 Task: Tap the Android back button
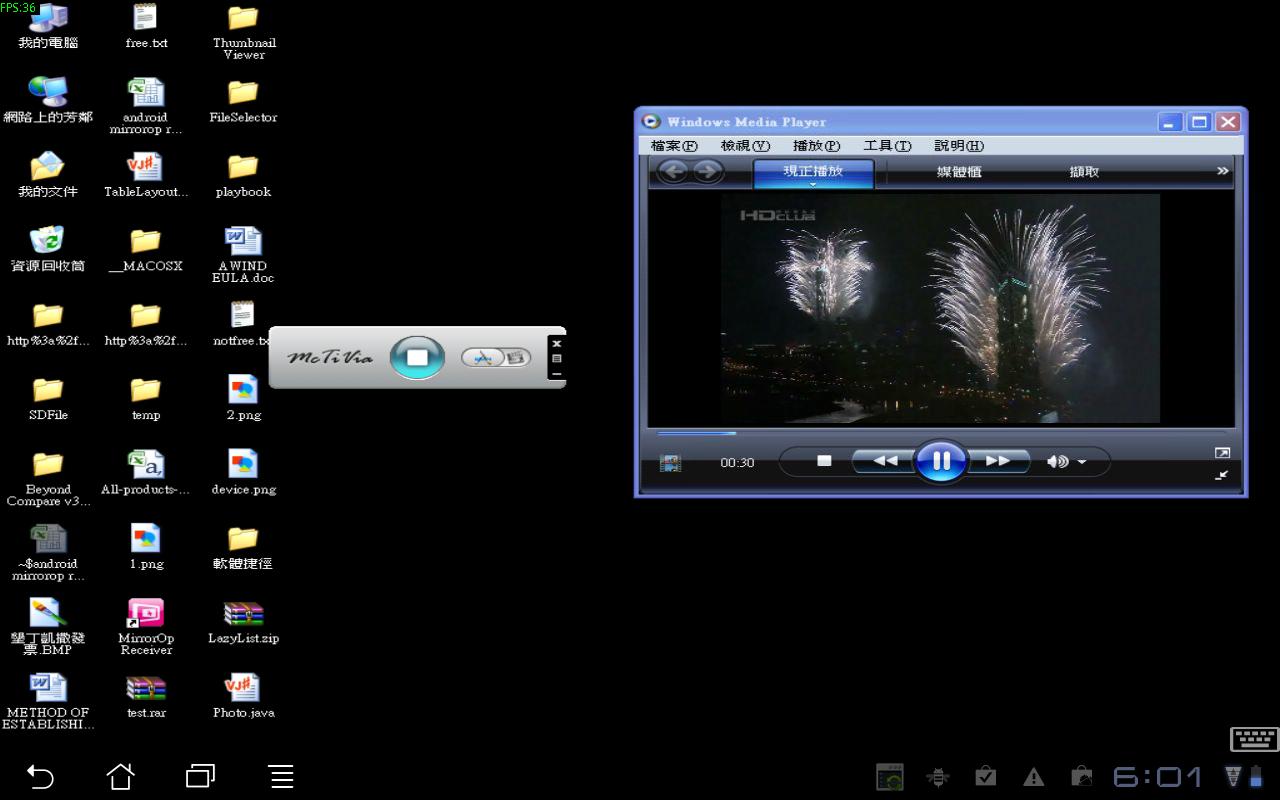40,776
